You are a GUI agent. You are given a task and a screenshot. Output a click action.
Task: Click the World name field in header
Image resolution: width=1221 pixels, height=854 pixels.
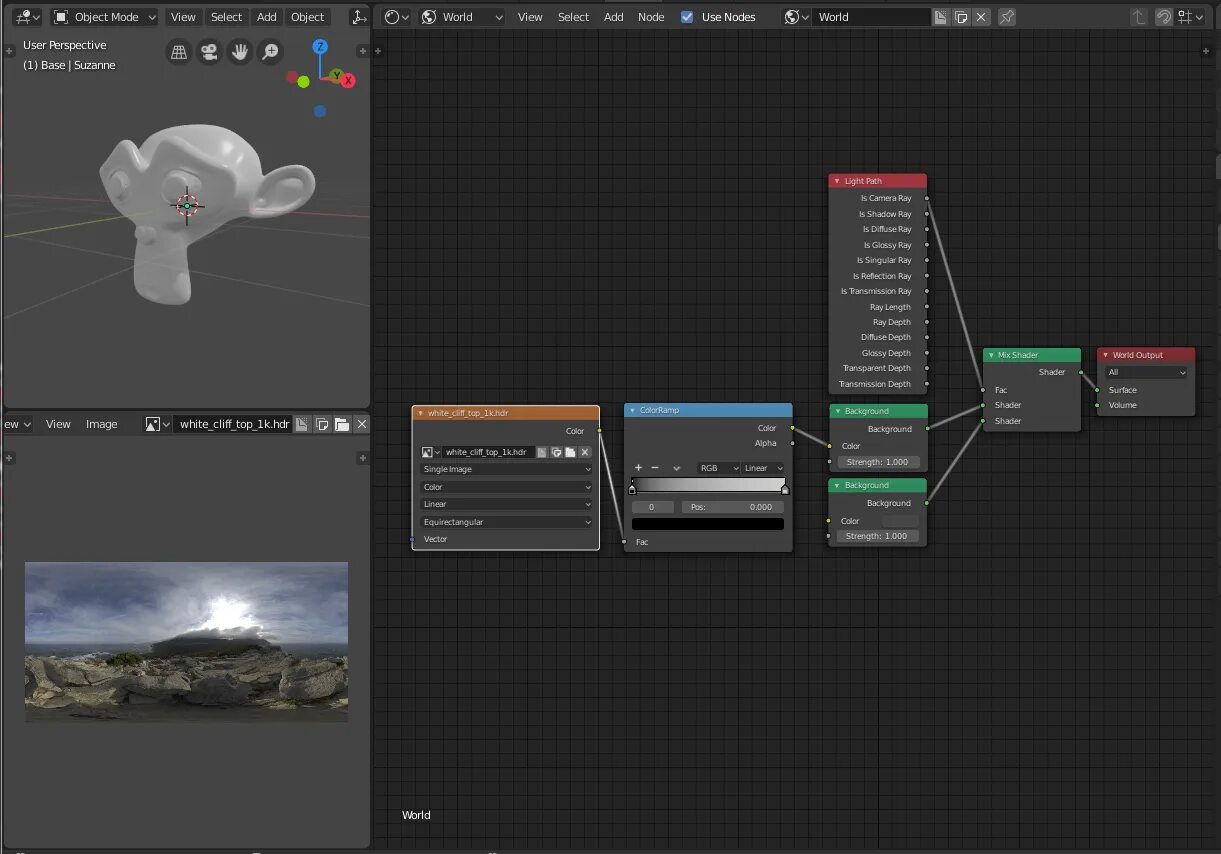[x=872, y=17]
